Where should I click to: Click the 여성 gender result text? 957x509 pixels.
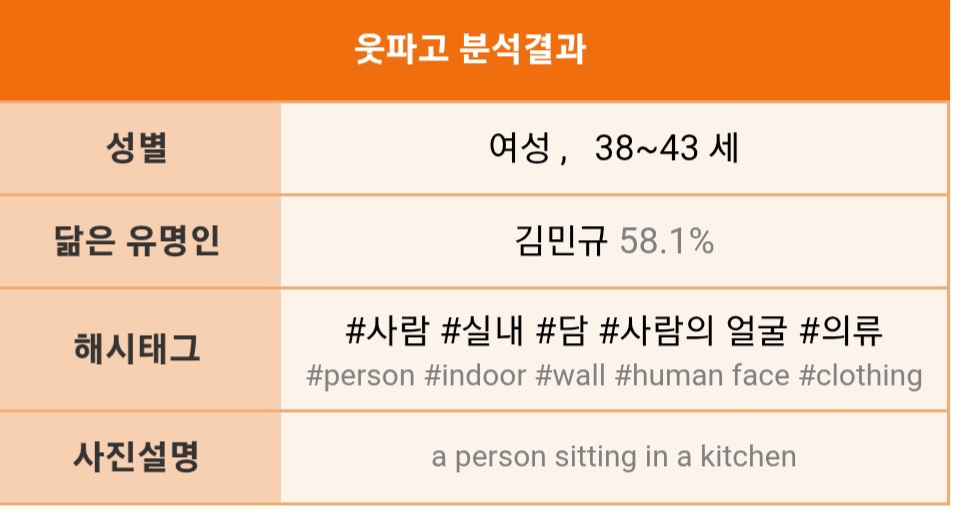[x=519, y=149]
